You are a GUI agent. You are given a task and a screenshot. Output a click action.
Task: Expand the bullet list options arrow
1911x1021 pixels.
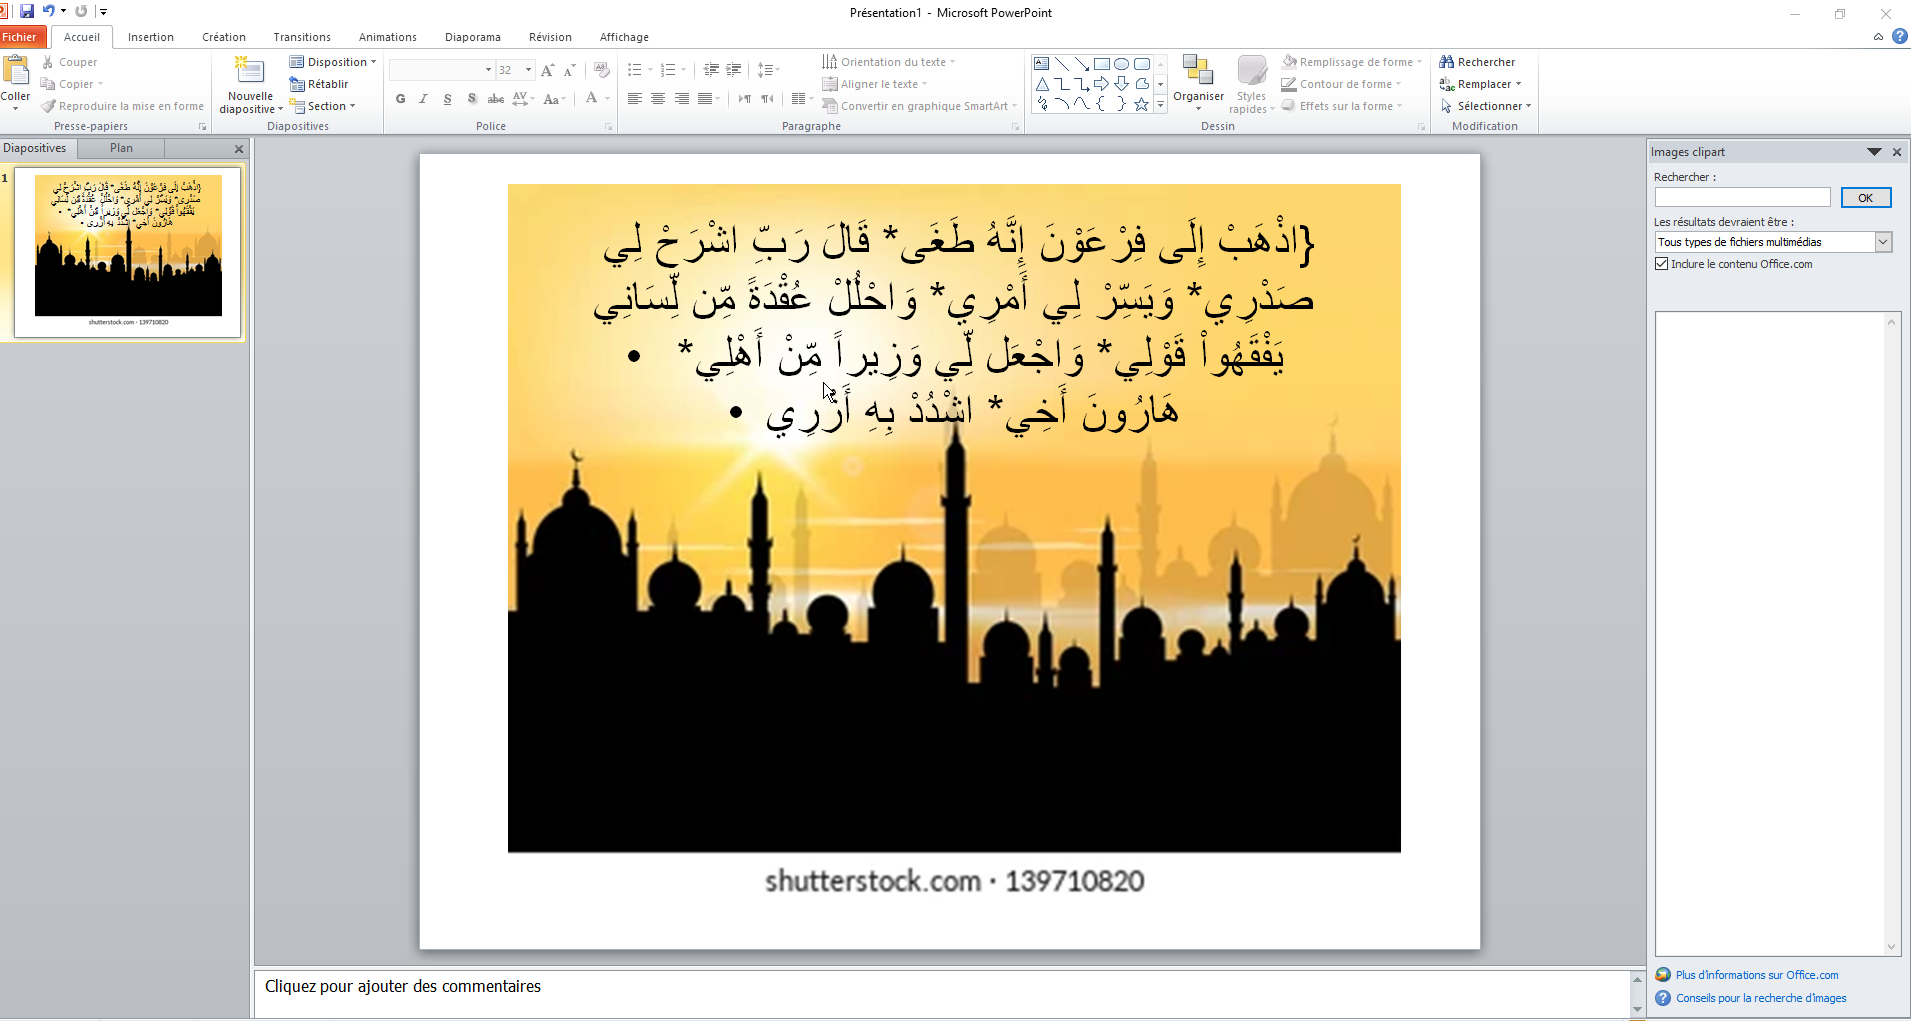click(650, 70)
